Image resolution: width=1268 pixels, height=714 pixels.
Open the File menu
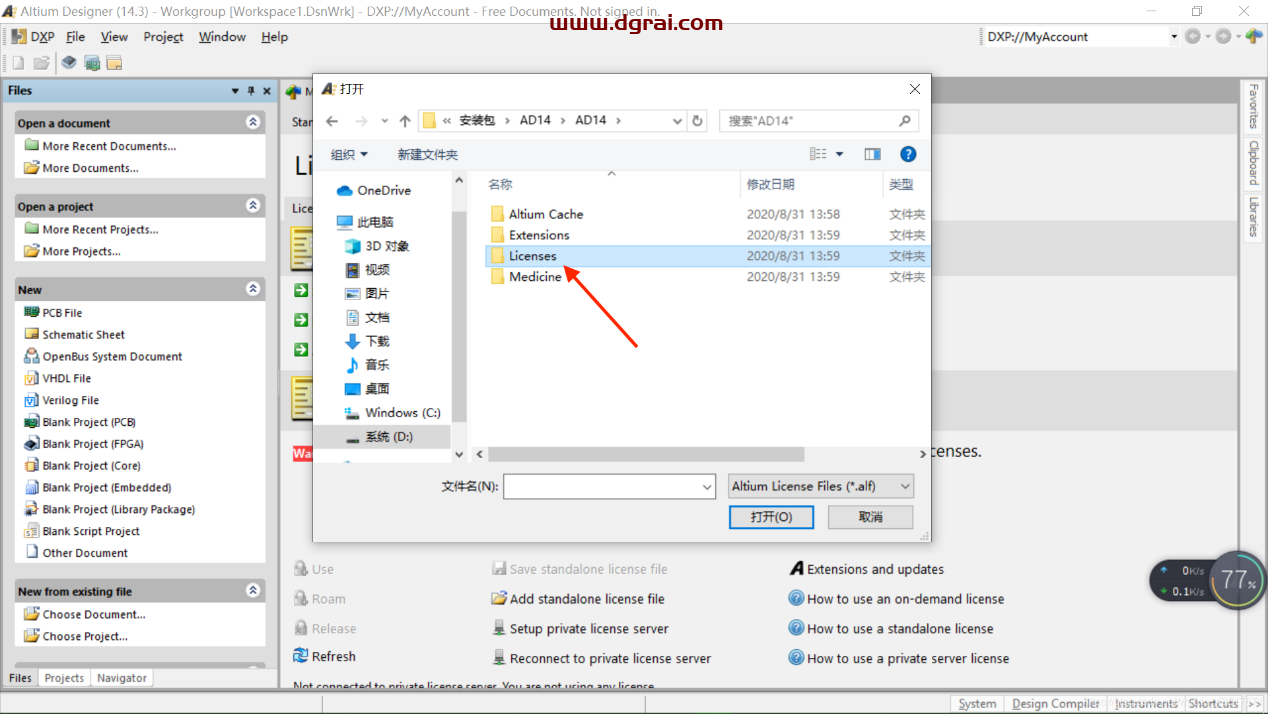(x=76, y=37)
